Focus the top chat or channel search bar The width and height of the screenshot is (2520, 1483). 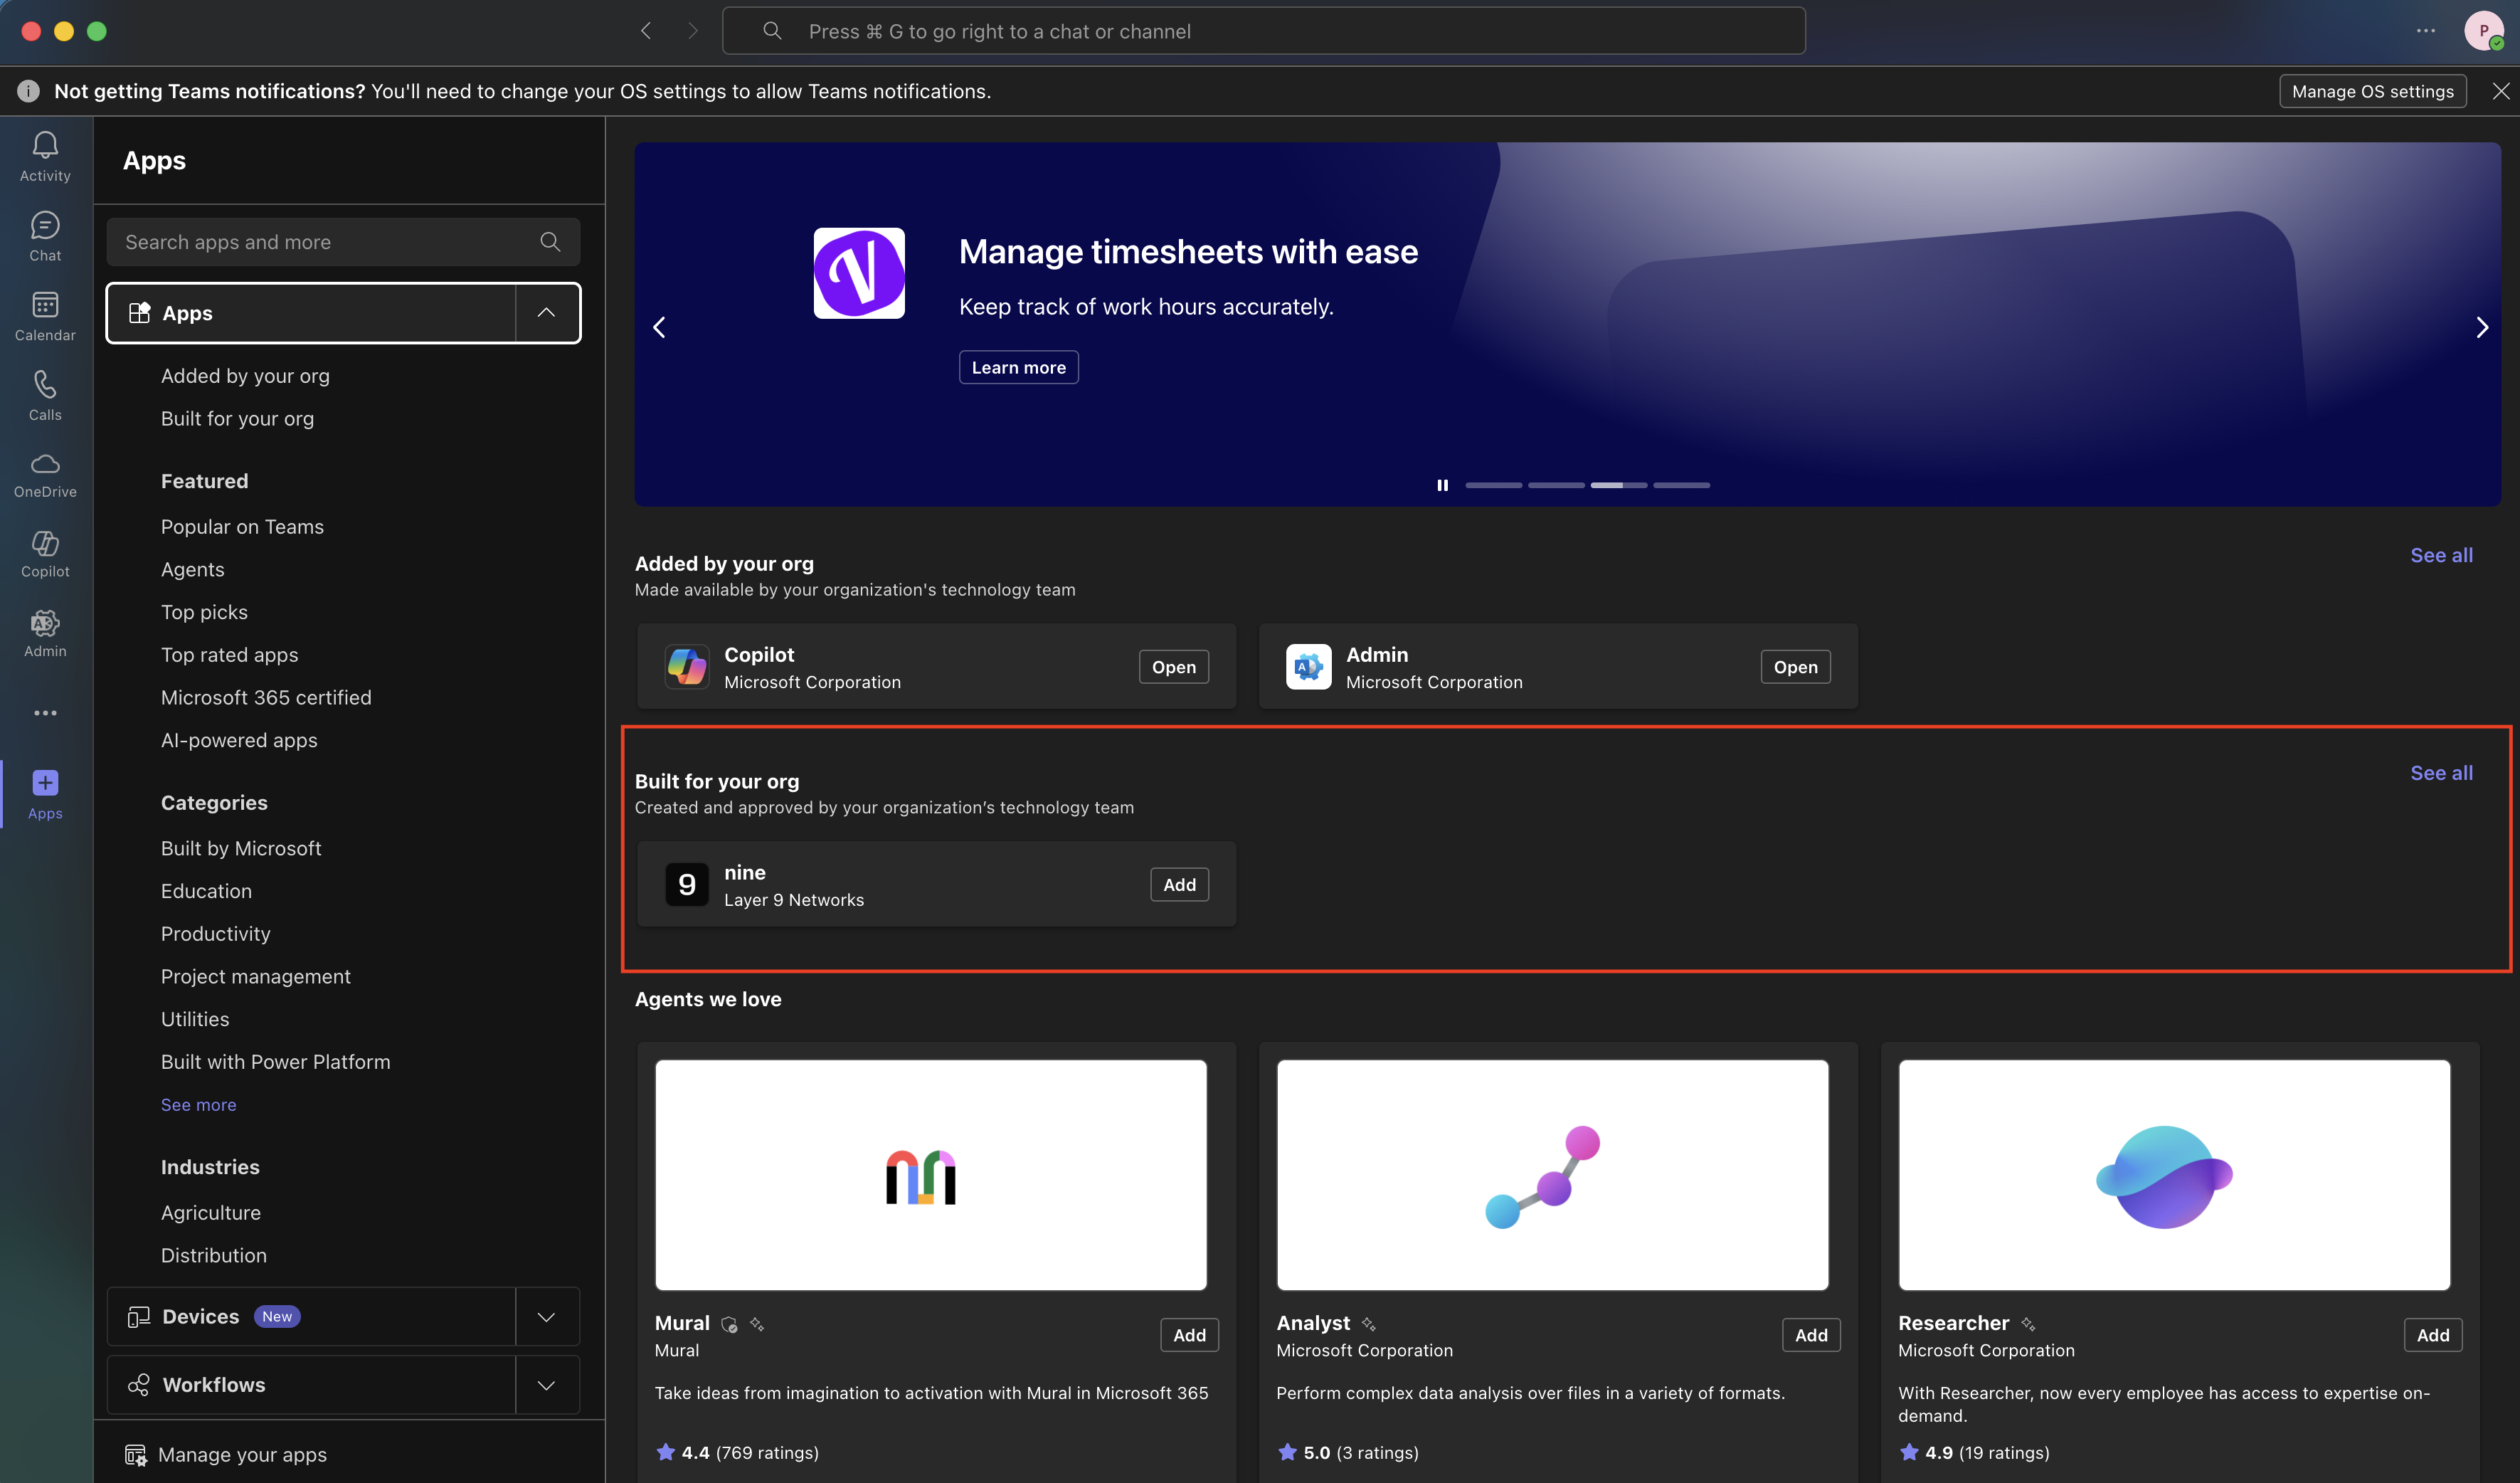pyautogui.click(x=1263, y=31)
